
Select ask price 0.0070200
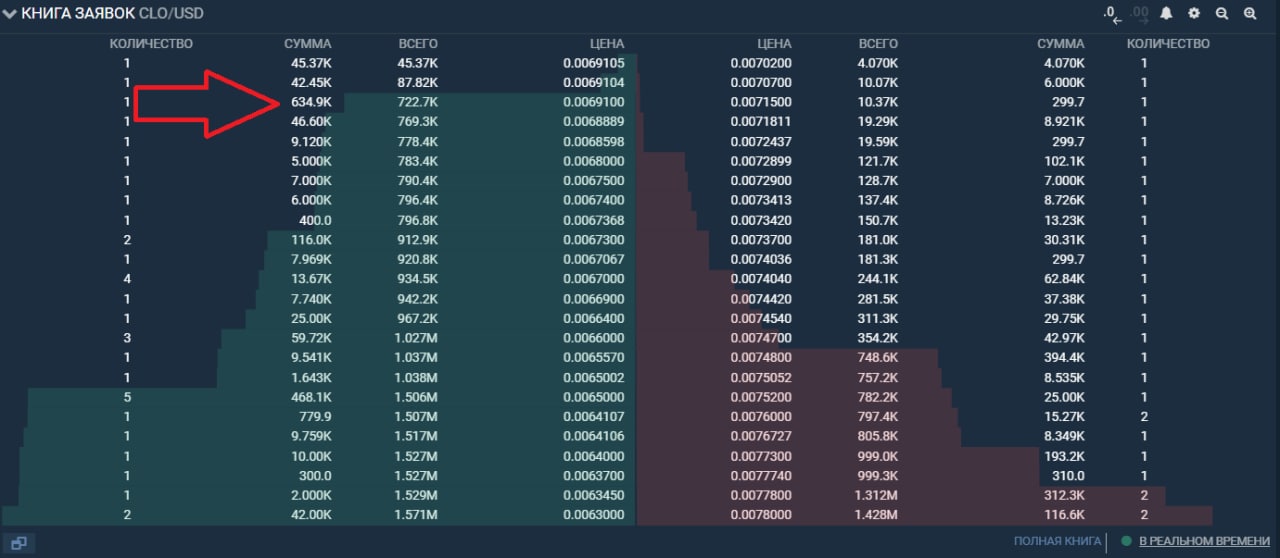(761, 63)
